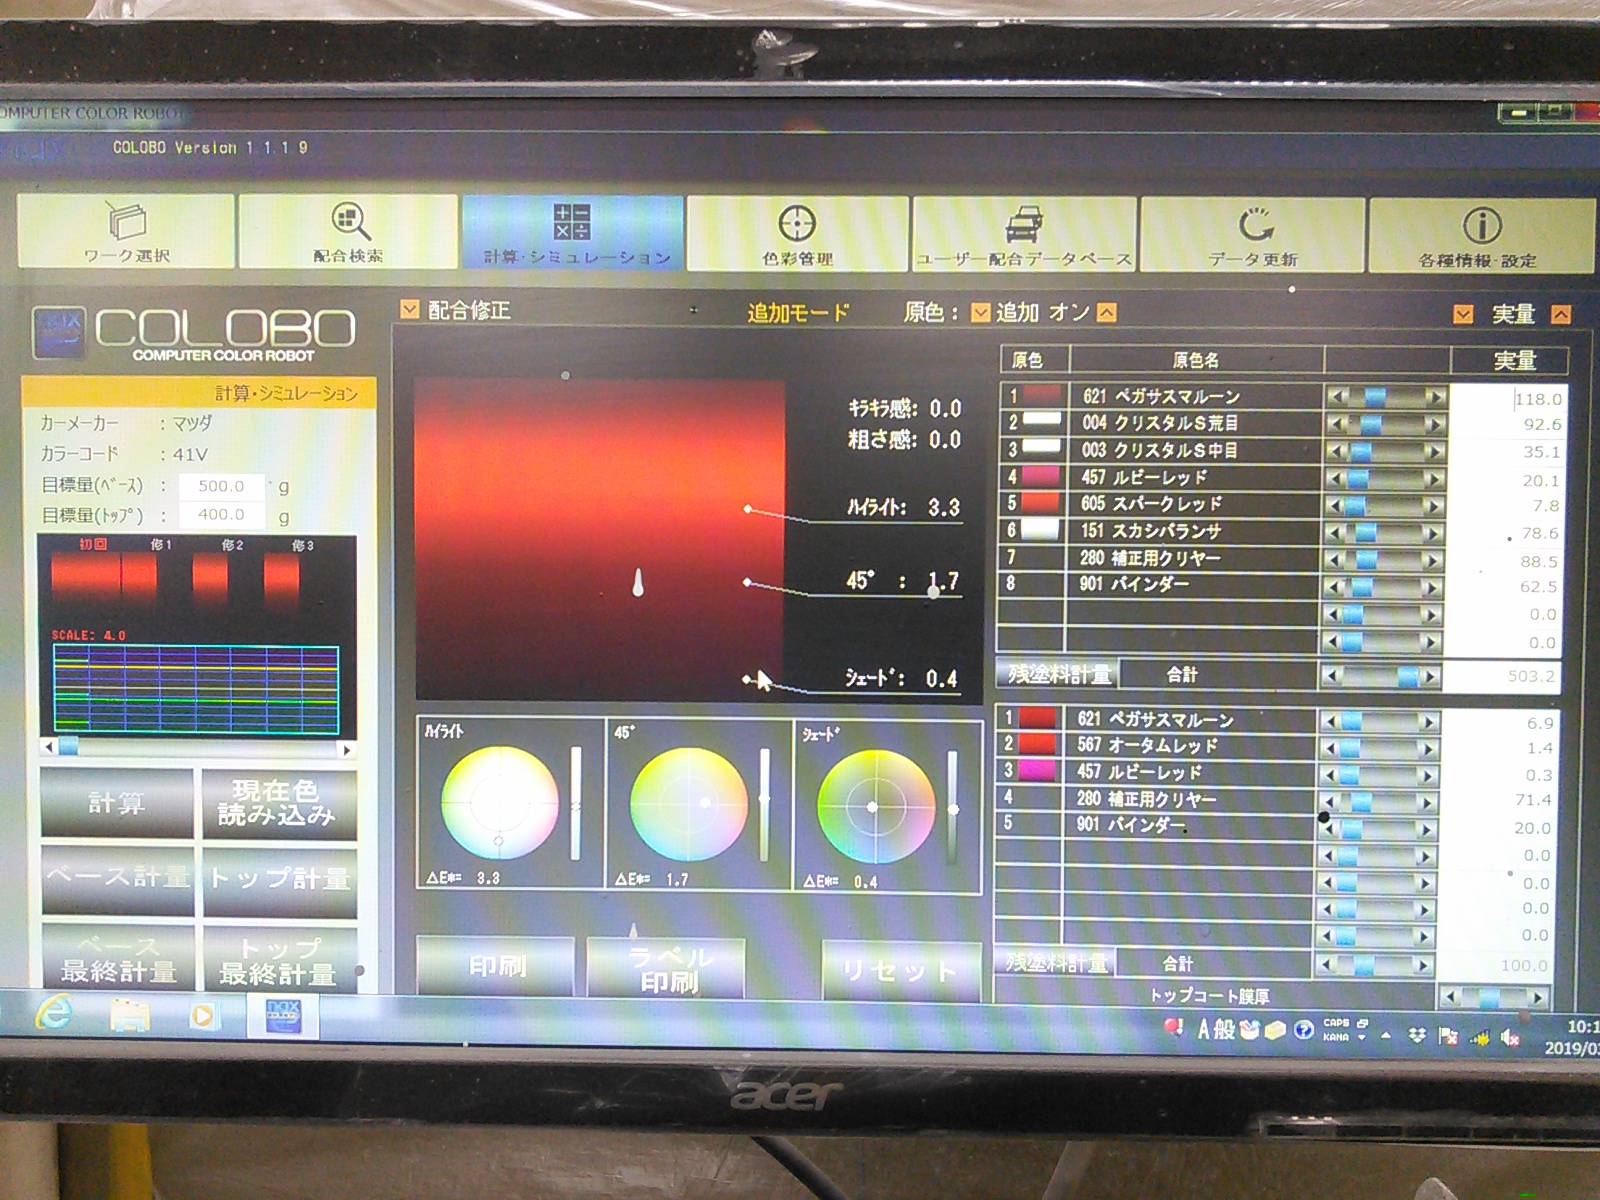The height and width of the screenshot is (1200, 1600).
Task: Increase 003 クリスタルS中目 amount with right arrow
Action: click(x=1435, y=451)
